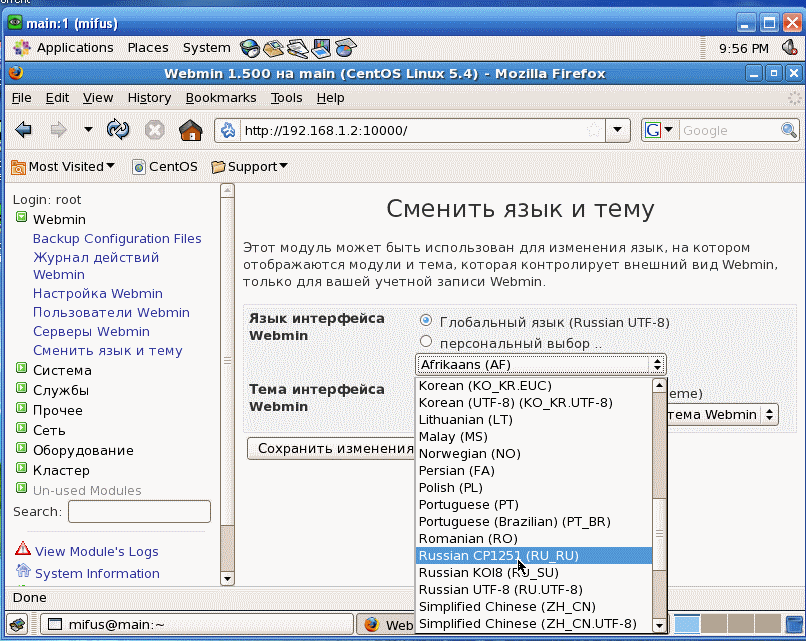Expand the Оборудование category

point(22,448)
